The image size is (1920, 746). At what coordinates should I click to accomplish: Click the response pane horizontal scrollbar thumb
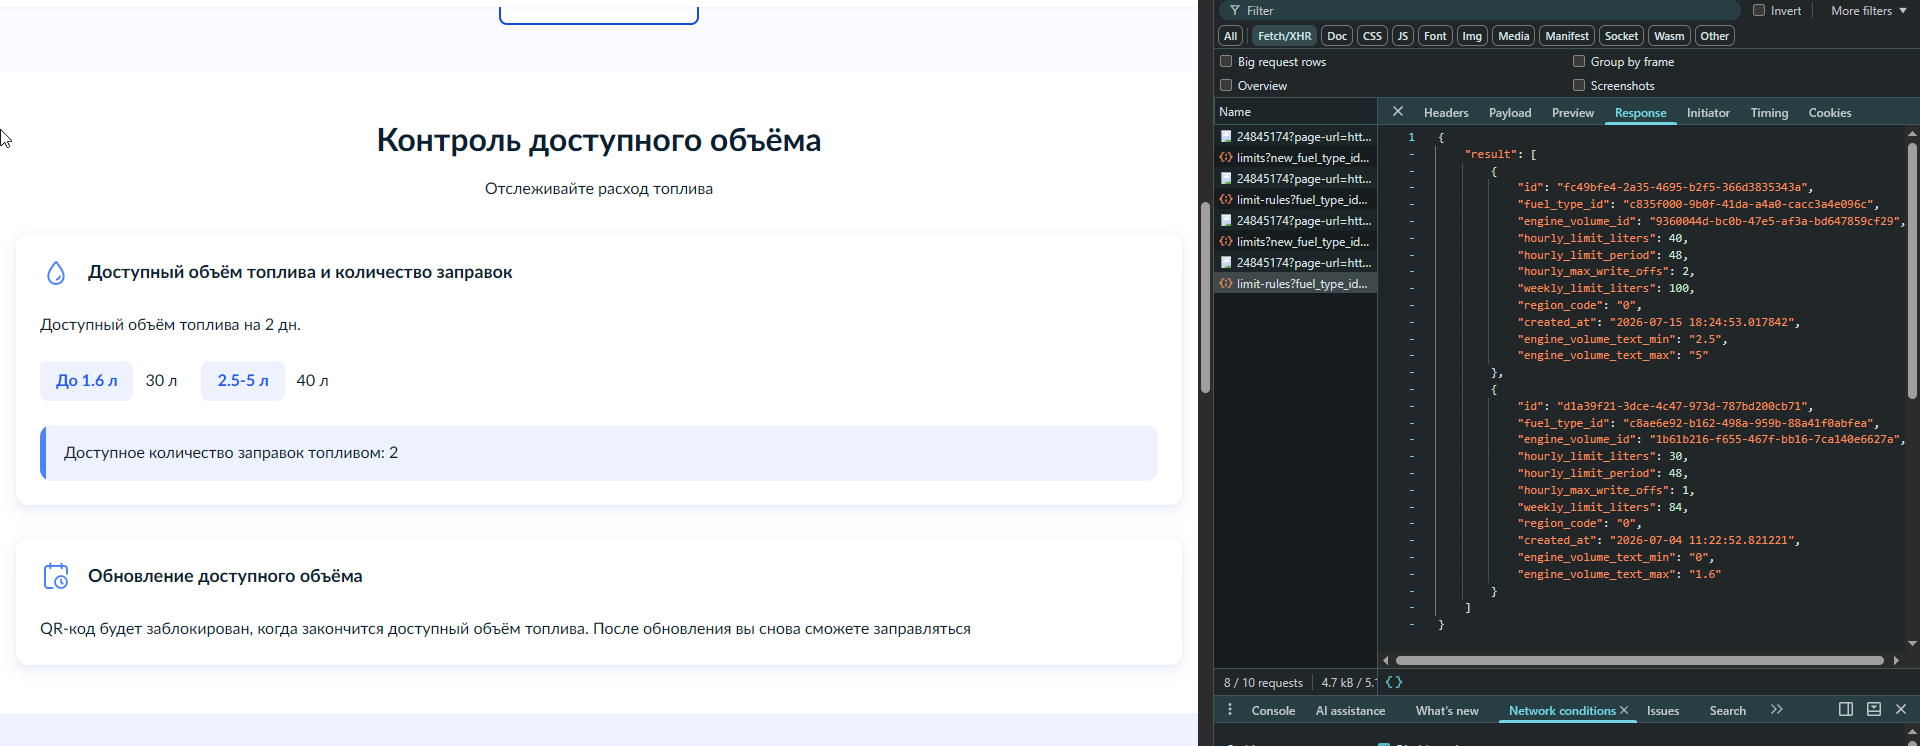(1639, 661)
